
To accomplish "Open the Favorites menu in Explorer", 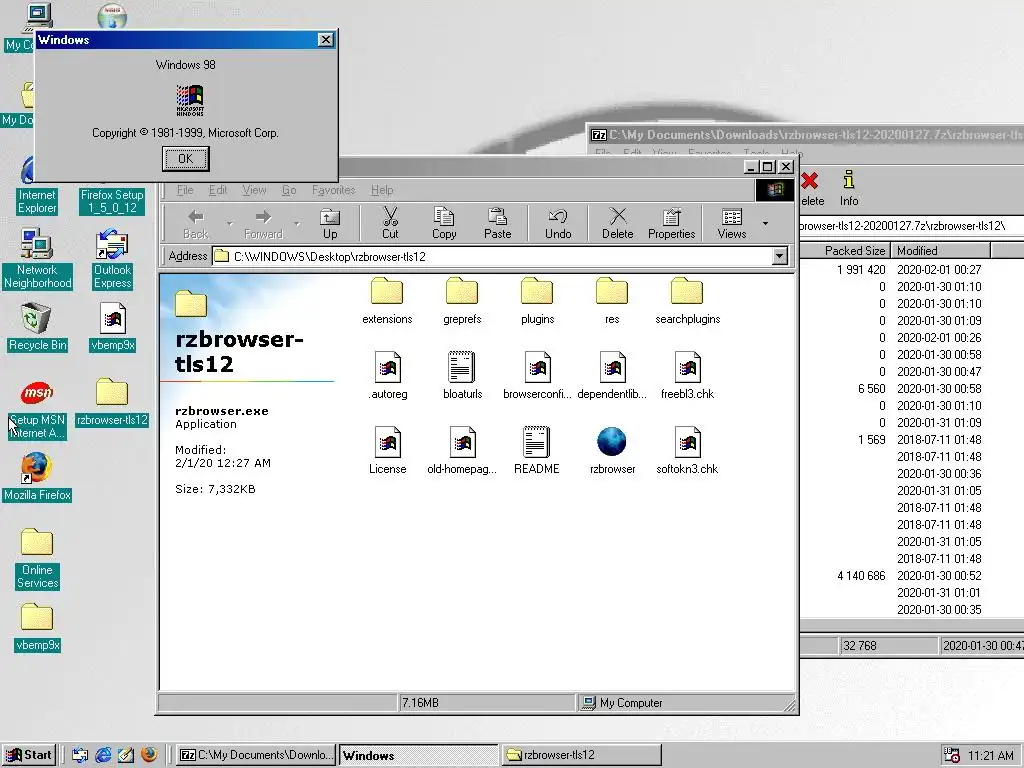I will tap(333, 190).
